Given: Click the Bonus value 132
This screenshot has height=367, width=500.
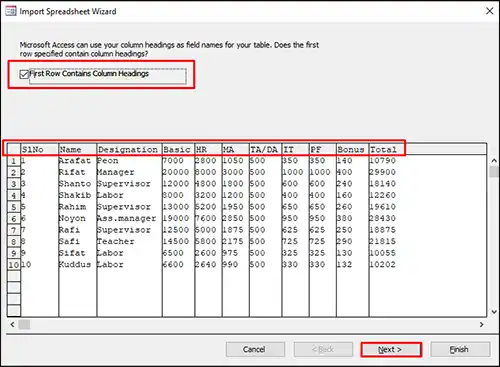Looking at the screenshot, I should pos(344,265).
